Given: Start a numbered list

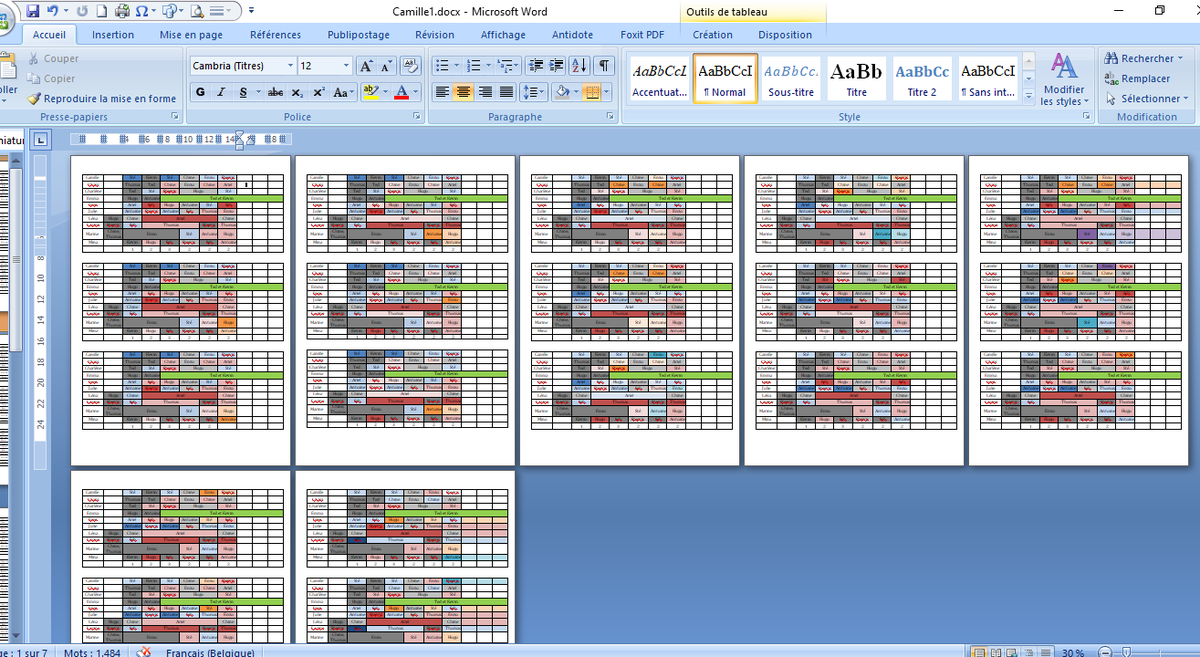Looking at the screenshot, I should [x=474, y=66].
